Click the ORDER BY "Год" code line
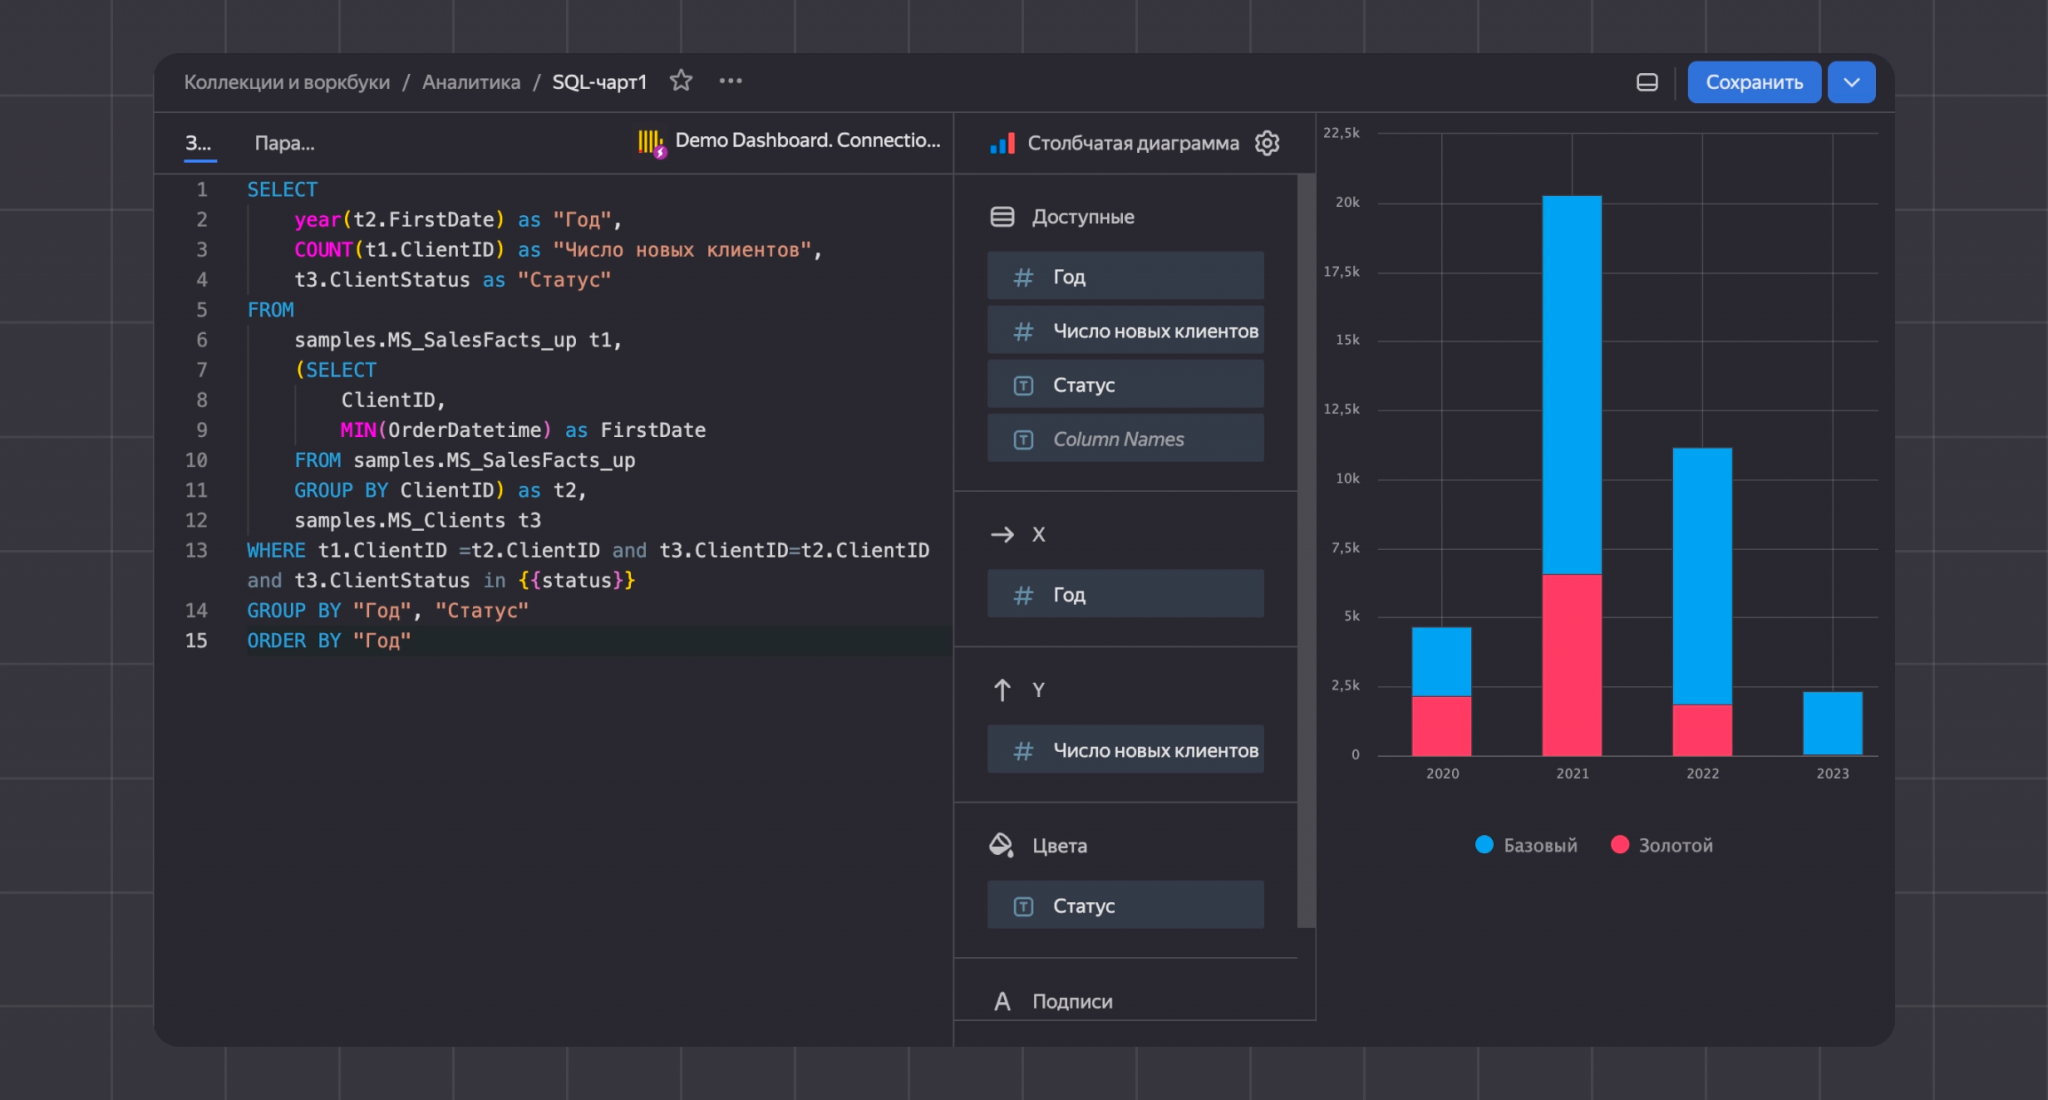This screenshot has height=1100, width=2048. tap(329, 640)
